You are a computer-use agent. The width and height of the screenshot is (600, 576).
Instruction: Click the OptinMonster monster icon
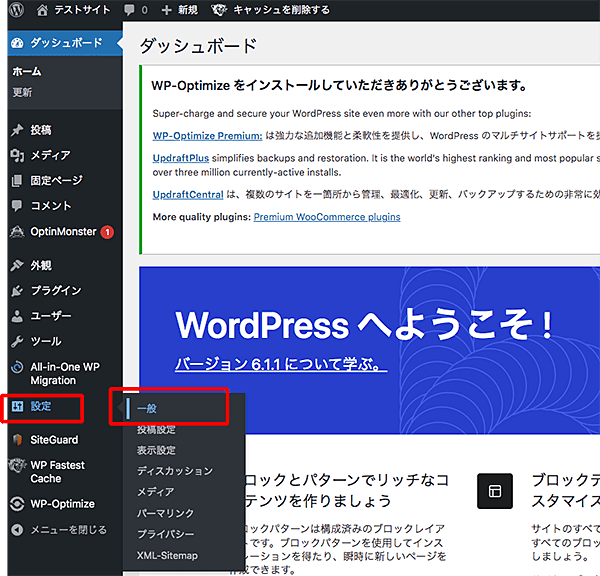pos(17,232)
